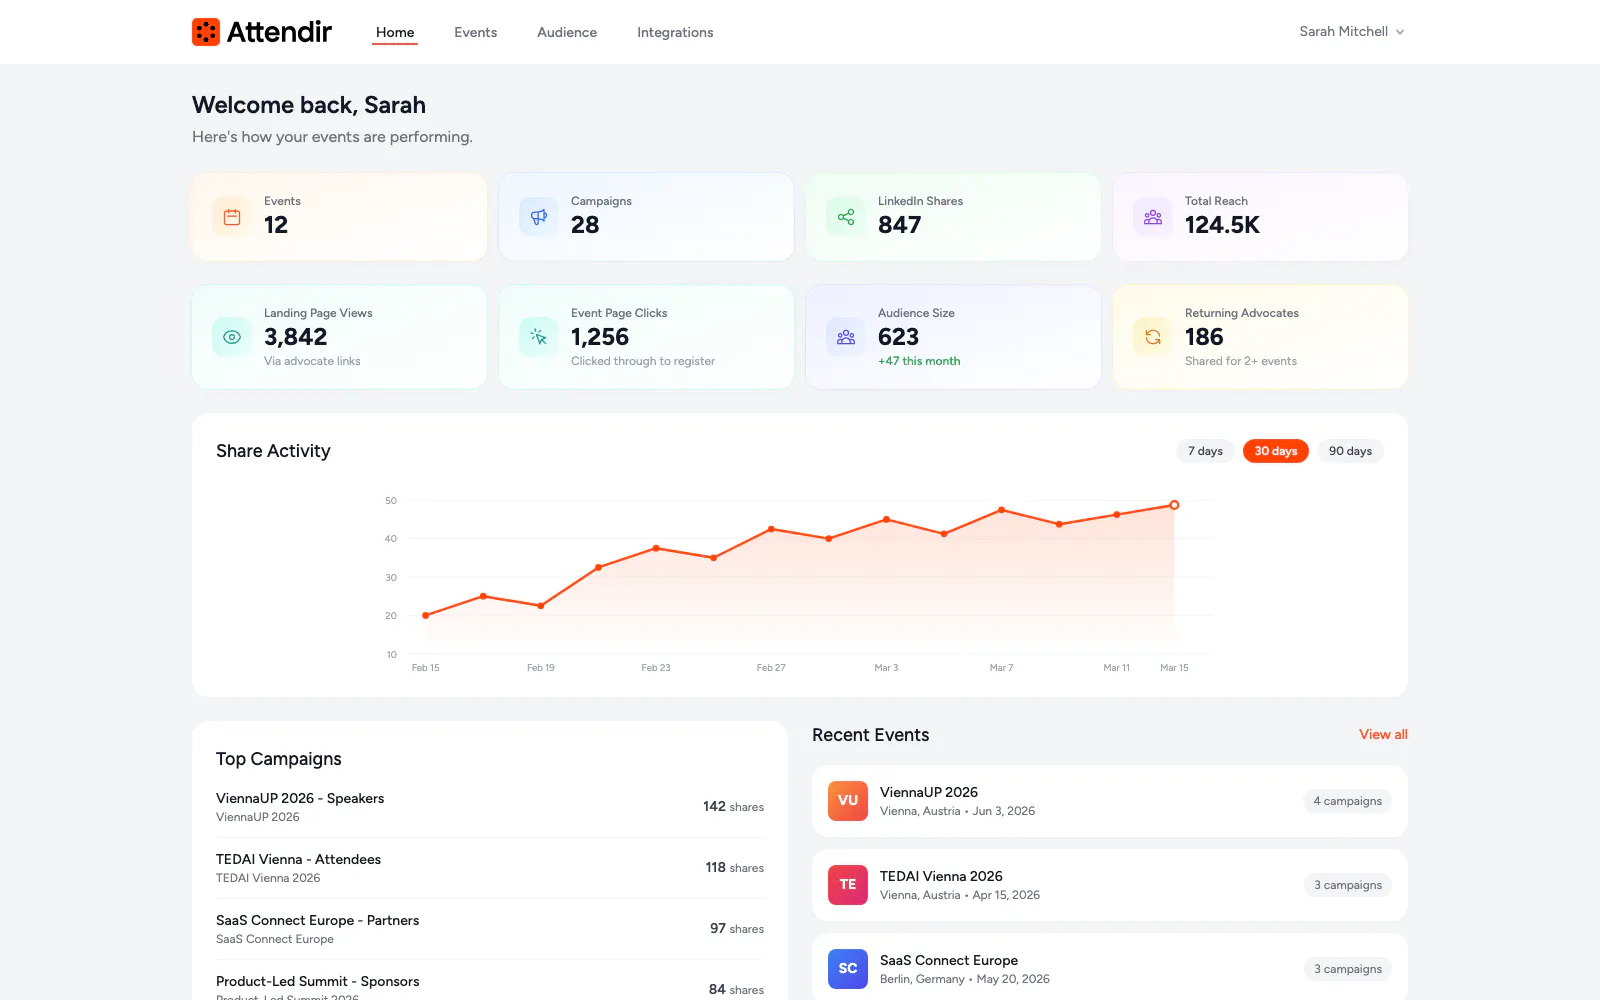This screenshot has width=1600, height=1000.
Task: Click the +47 this month text
Action: coord(919,361)
